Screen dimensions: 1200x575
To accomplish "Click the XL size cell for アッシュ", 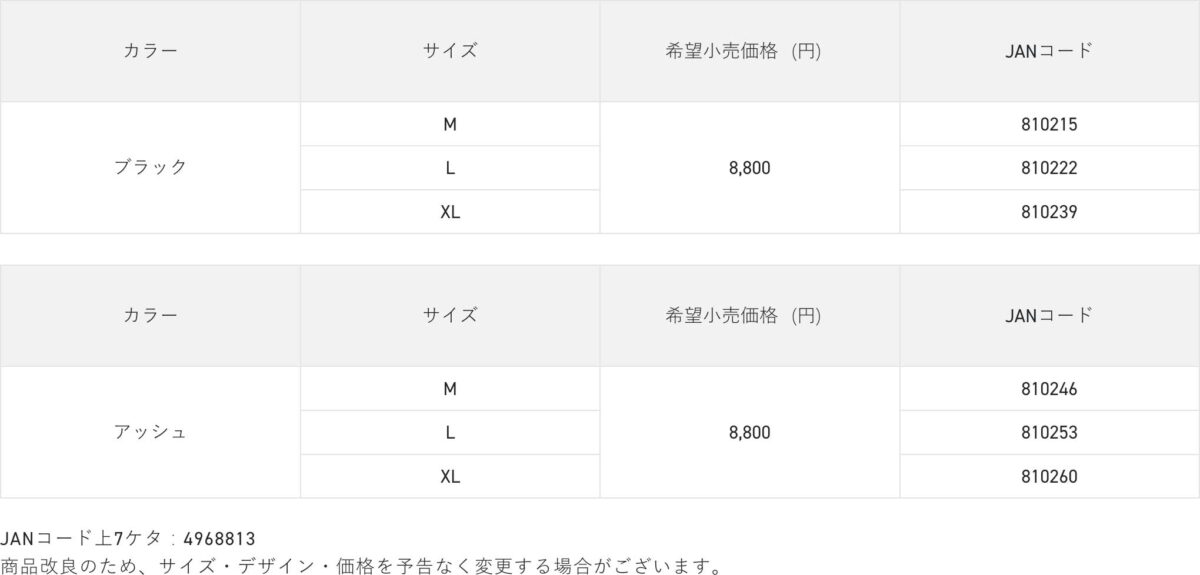I will click(x=450, y=477).
